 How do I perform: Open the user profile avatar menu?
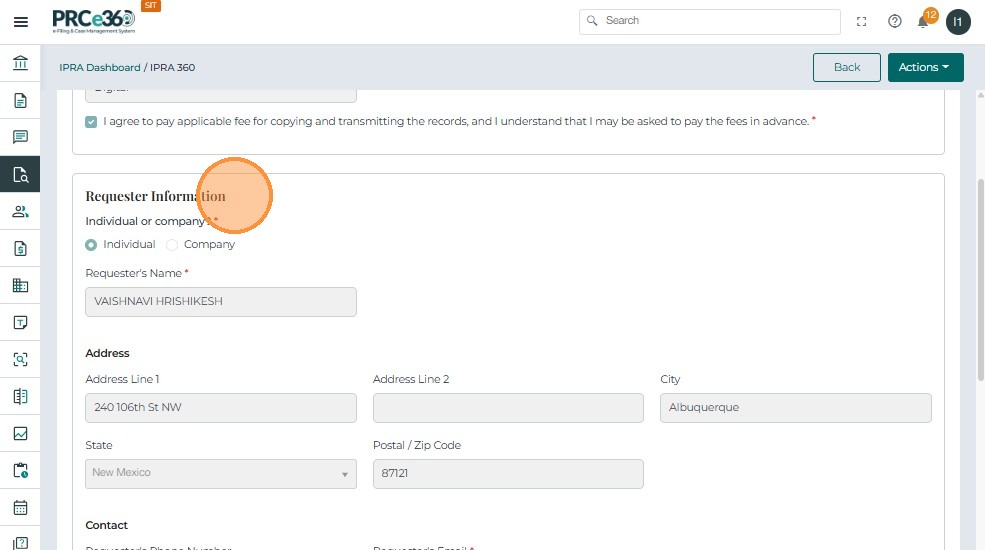tap(958, 22)
